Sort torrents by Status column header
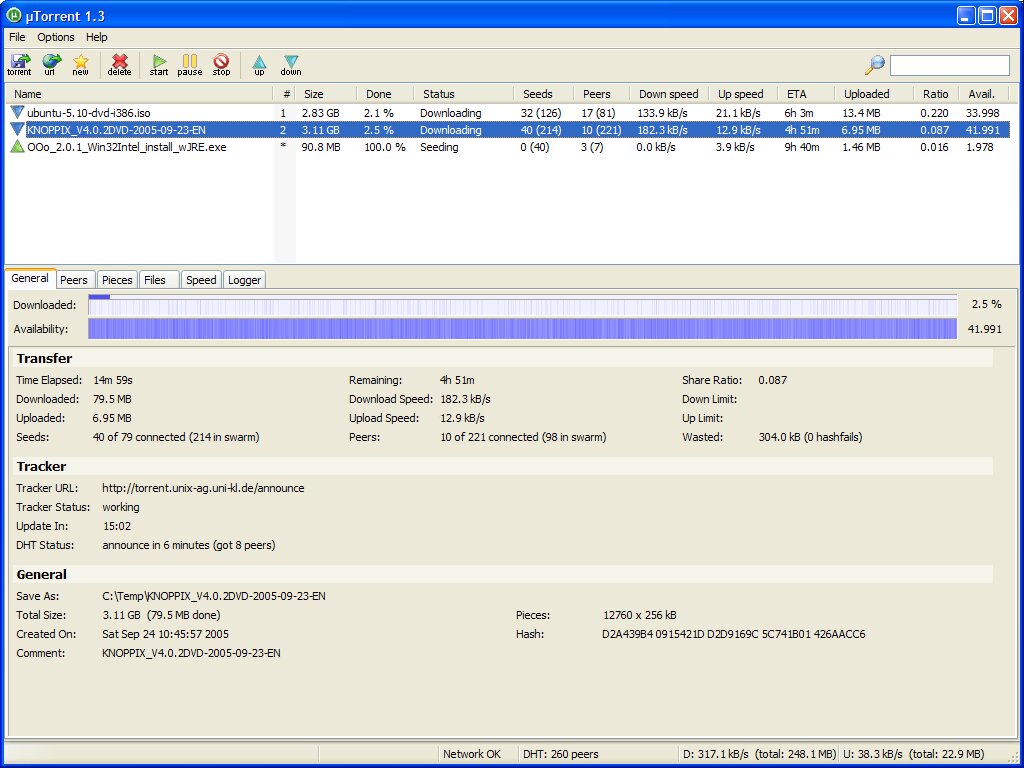The height and width of the screenshot is (768, 1024). point(464,94)
